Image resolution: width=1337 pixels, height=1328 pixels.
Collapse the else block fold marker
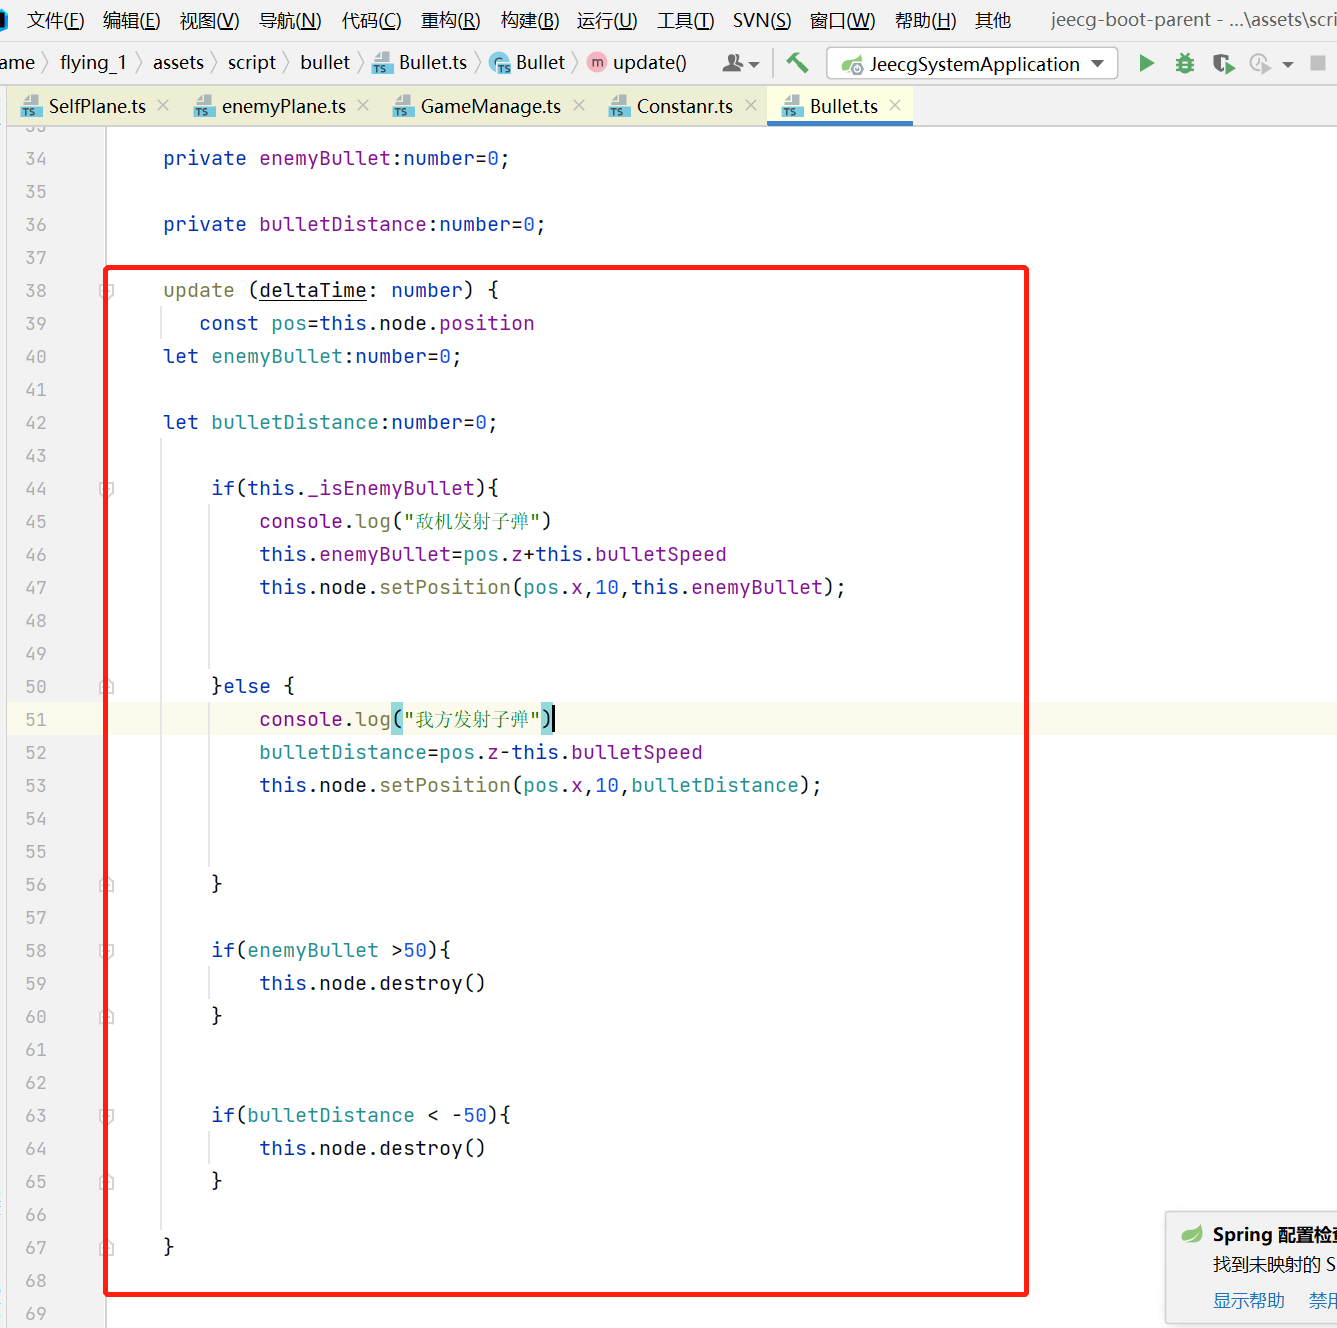pos(107,687)
